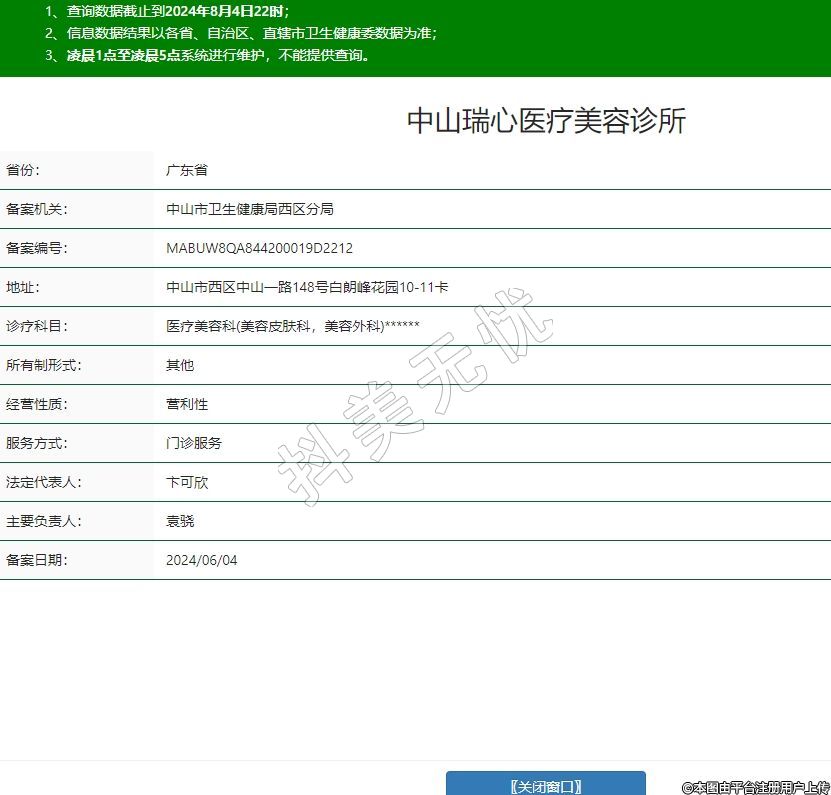831x795 pixels.
Task: Click the main person in charge 袁骁
Action: [180, 521]
